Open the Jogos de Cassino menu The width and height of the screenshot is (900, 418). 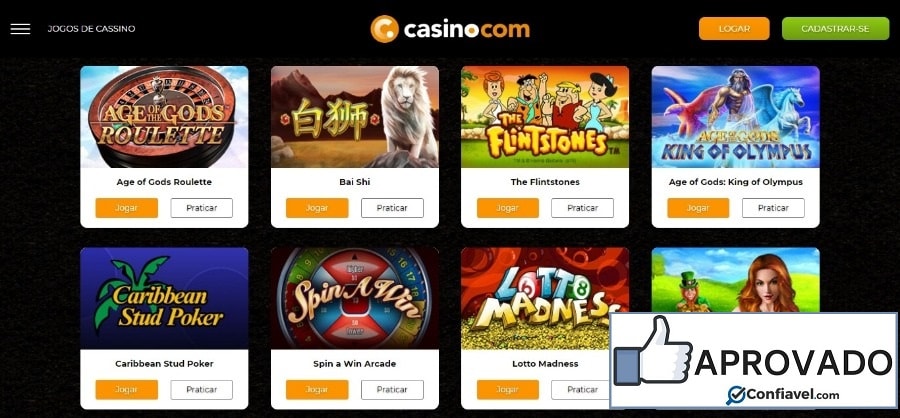point(91,29)
